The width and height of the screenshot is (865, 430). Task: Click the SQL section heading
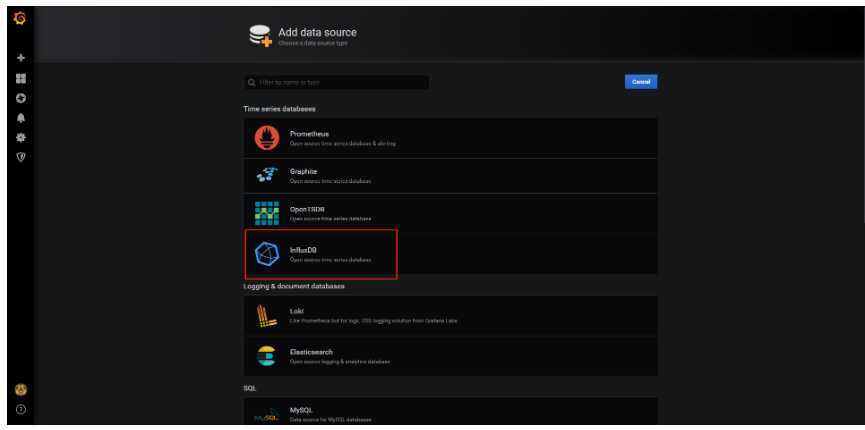249,389
